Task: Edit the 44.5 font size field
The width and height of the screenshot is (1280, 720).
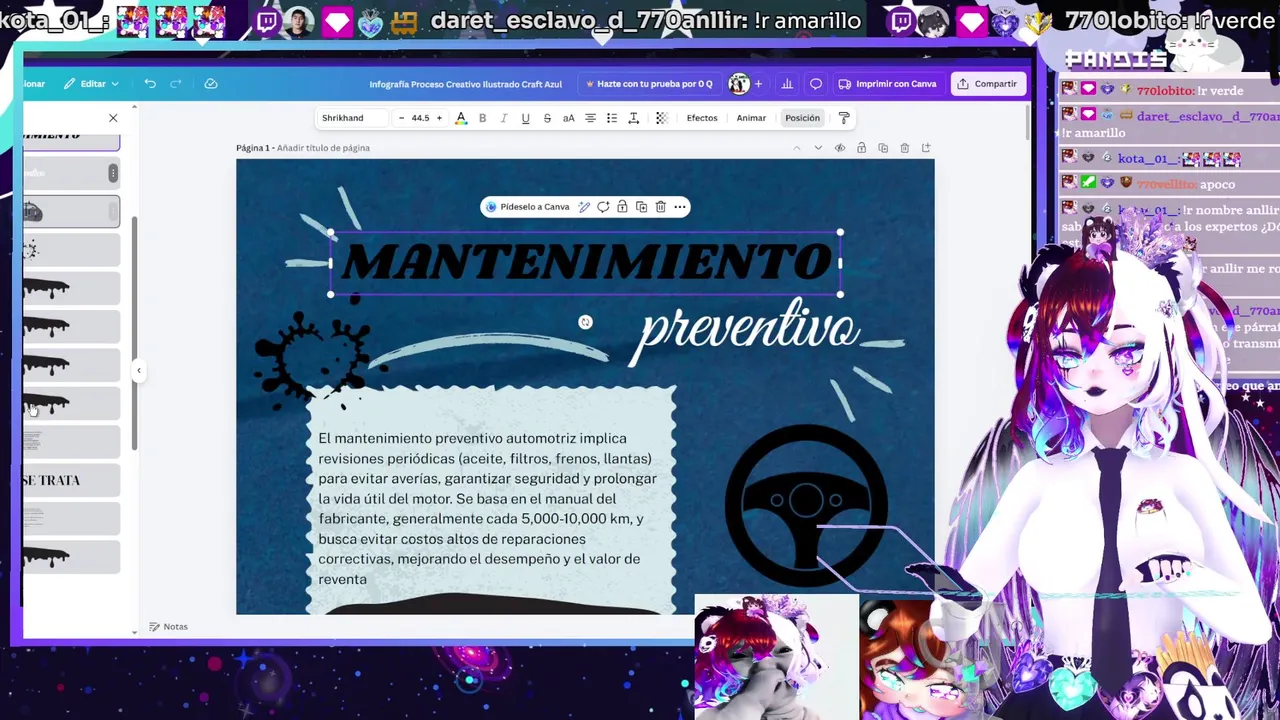Action: pos(420,118)
